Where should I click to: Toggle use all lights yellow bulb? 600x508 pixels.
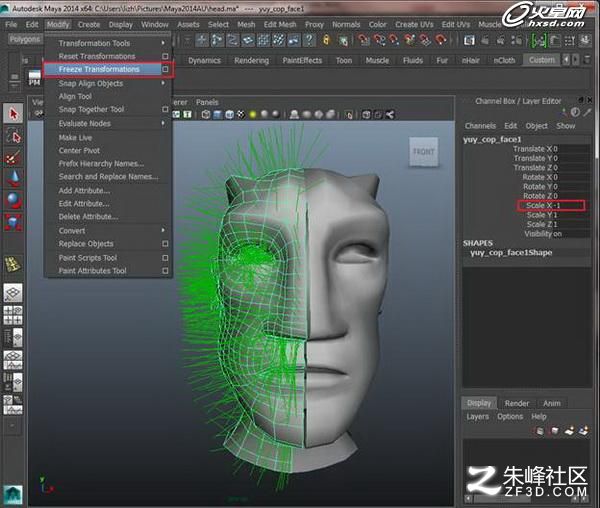tap(253, 114)
